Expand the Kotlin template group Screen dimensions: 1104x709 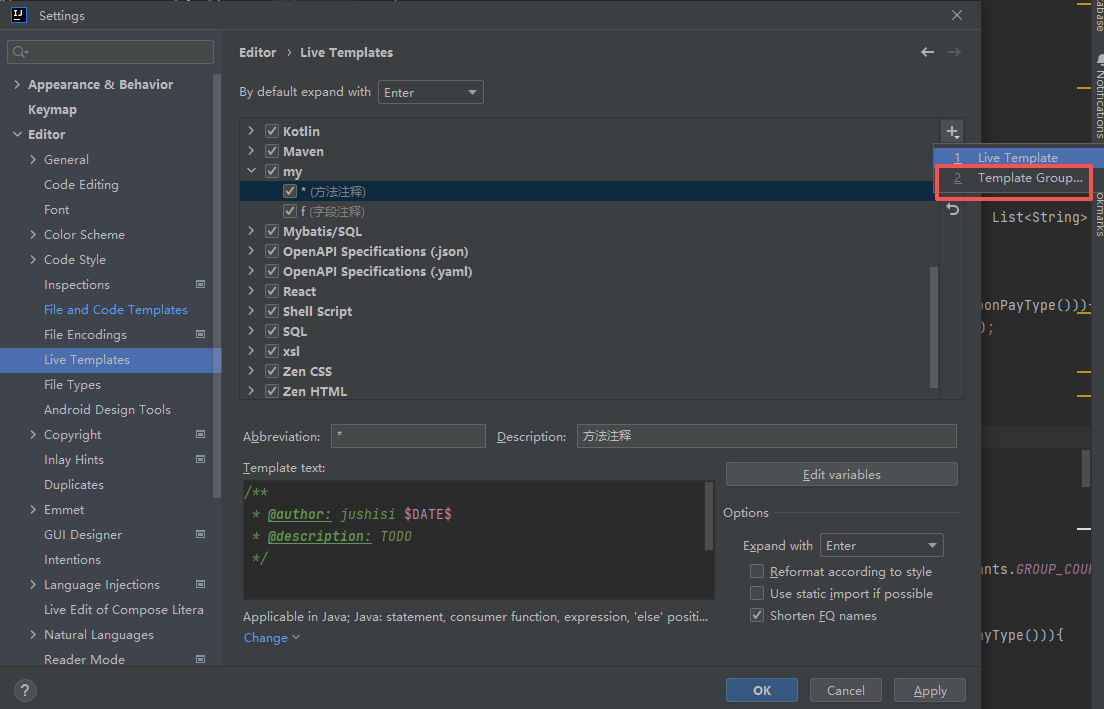pos(251,131)
